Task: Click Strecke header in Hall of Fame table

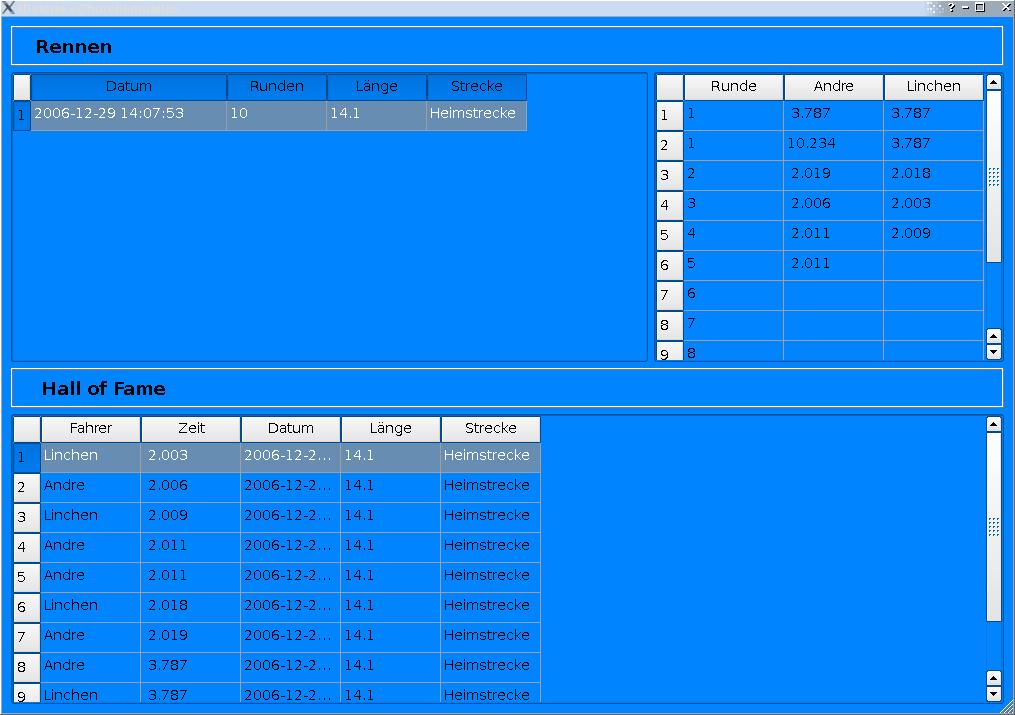Action: pyautogui.click(x=490, y=429)
